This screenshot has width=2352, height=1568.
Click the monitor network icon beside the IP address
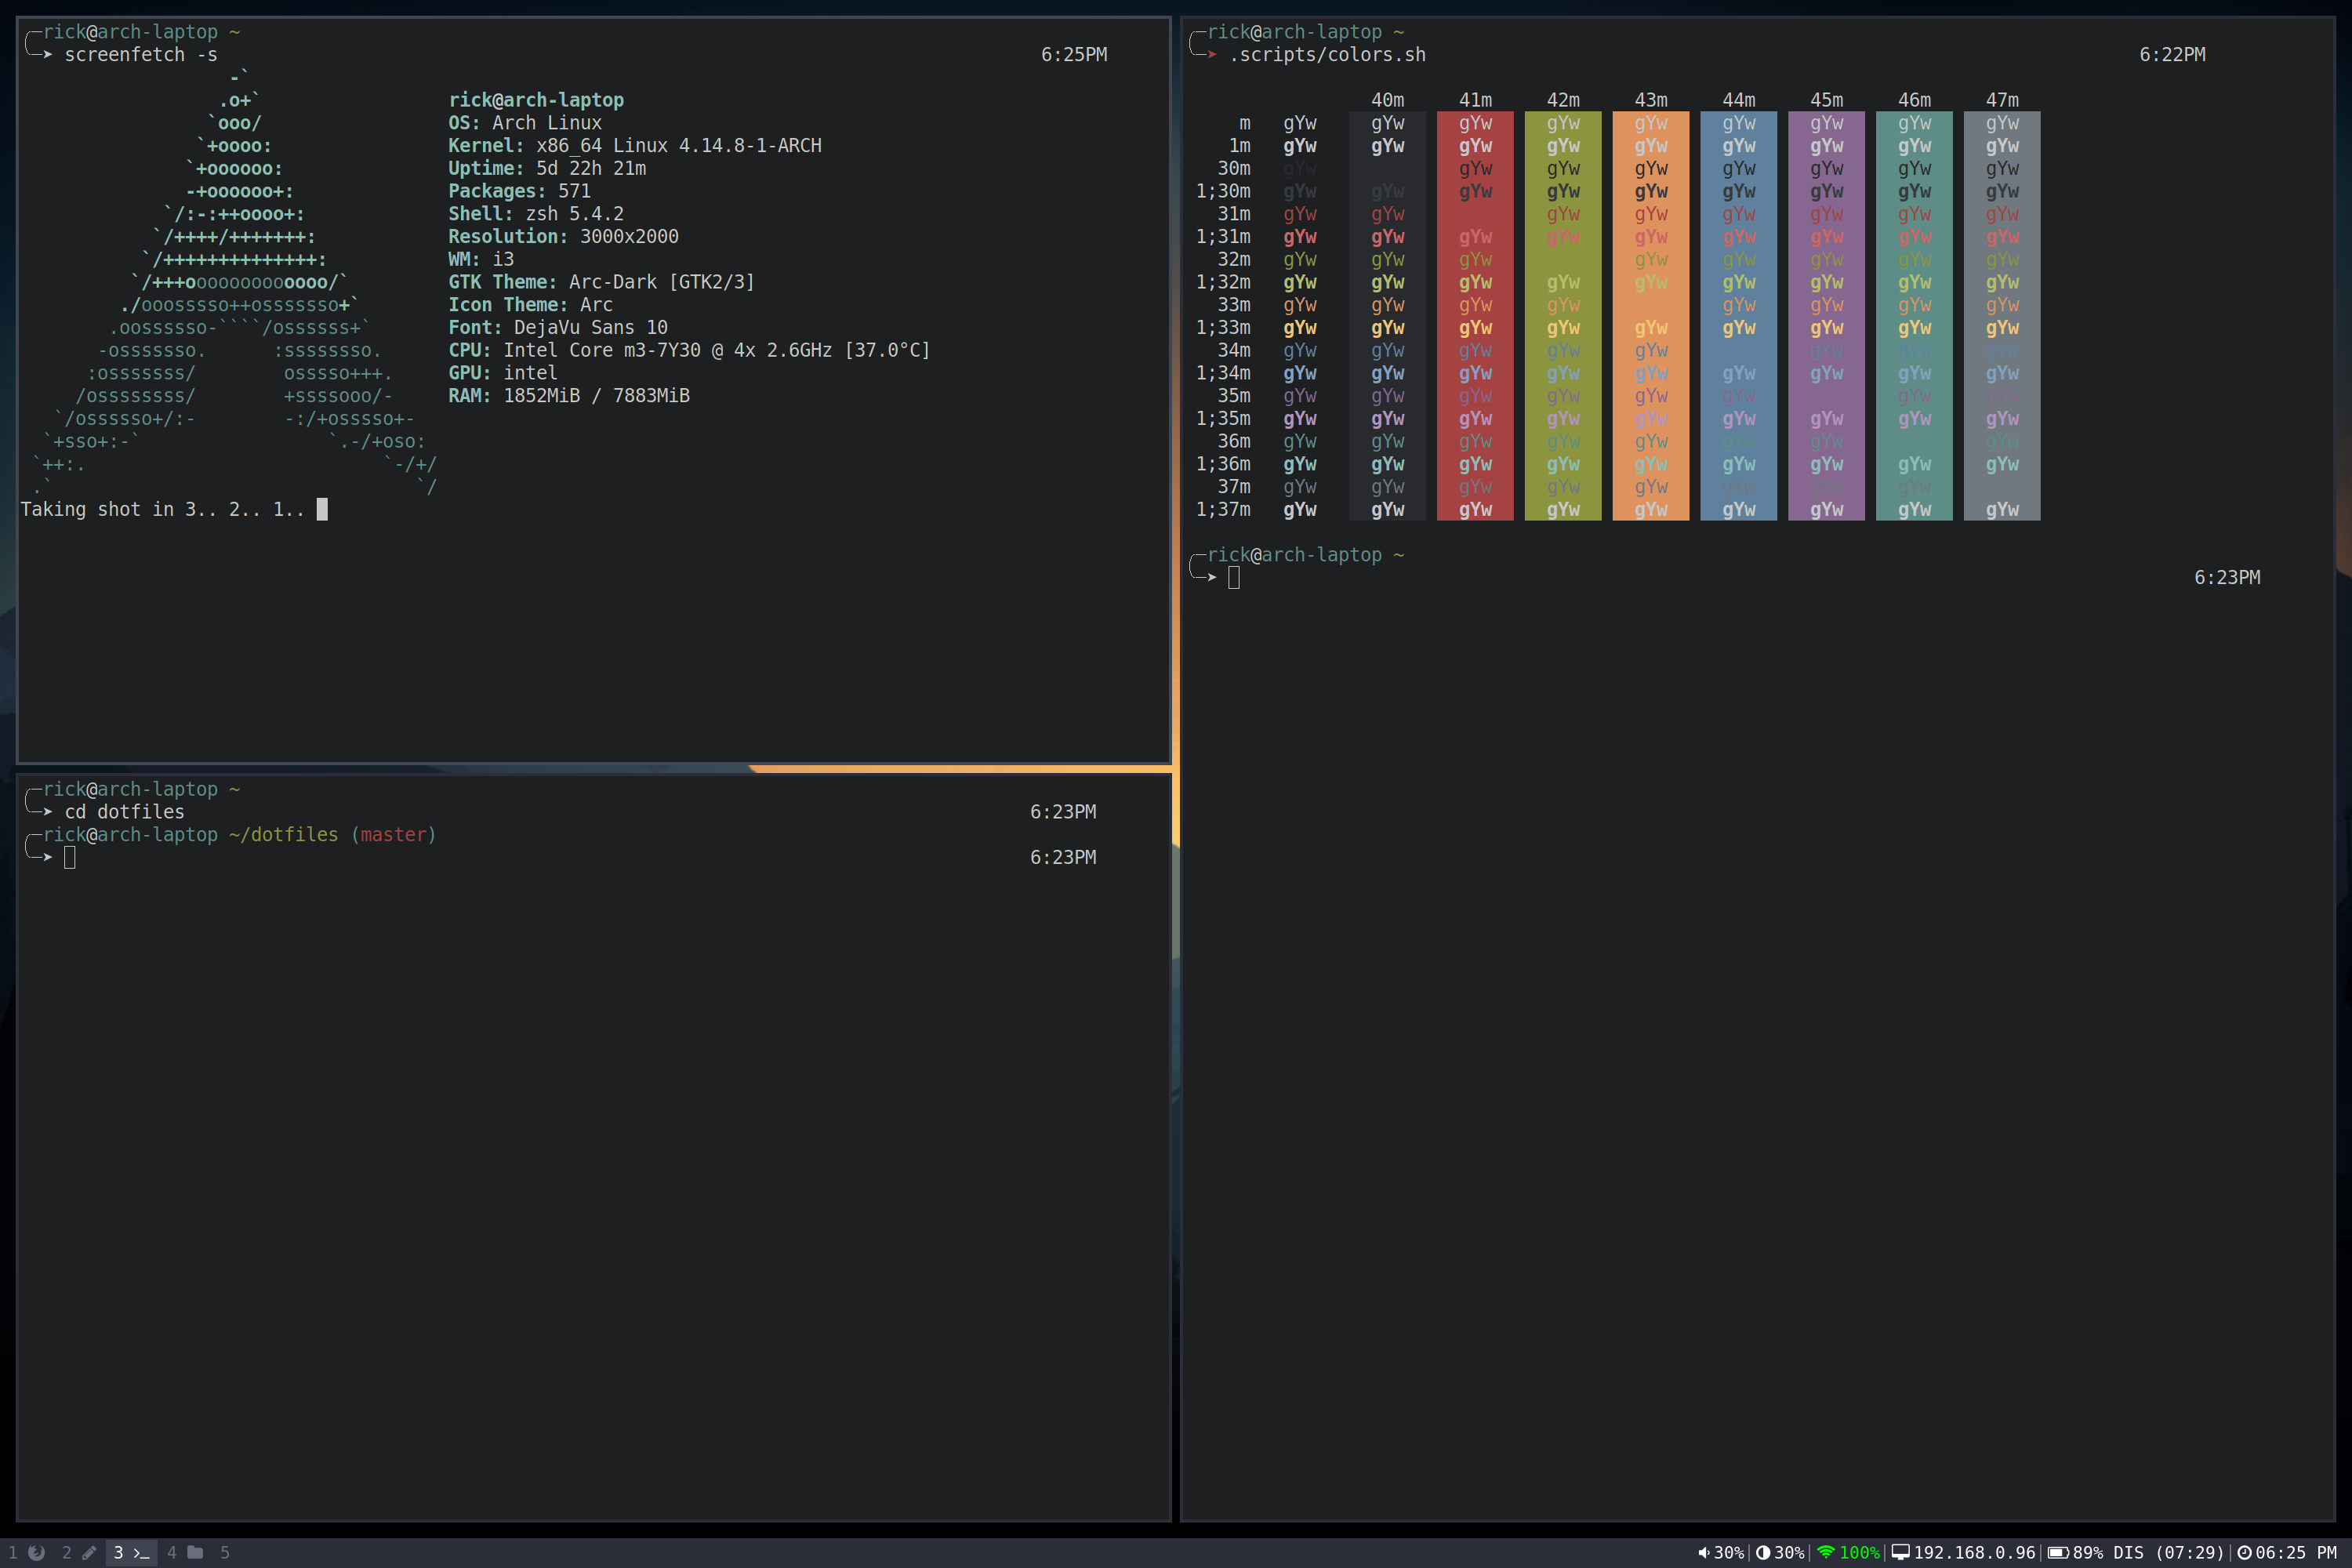coord(1900,1553)
